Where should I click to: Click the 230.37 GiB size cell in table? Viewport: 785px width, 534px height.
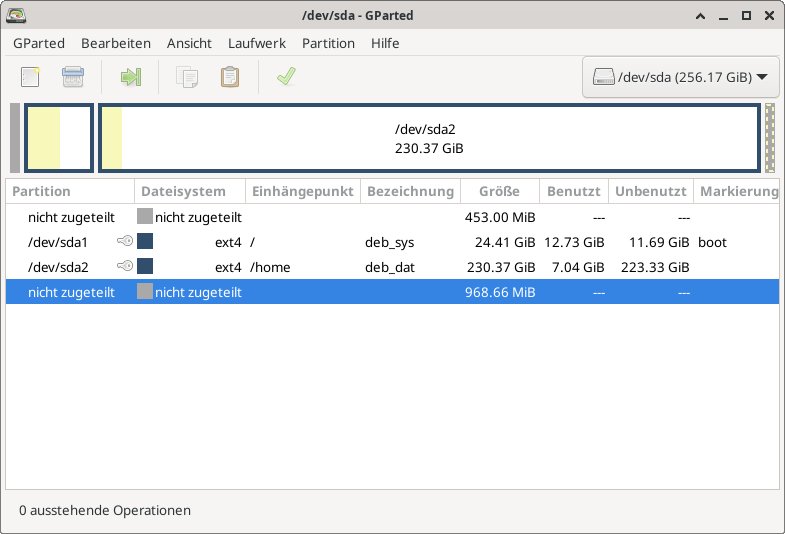pos(501,267)
